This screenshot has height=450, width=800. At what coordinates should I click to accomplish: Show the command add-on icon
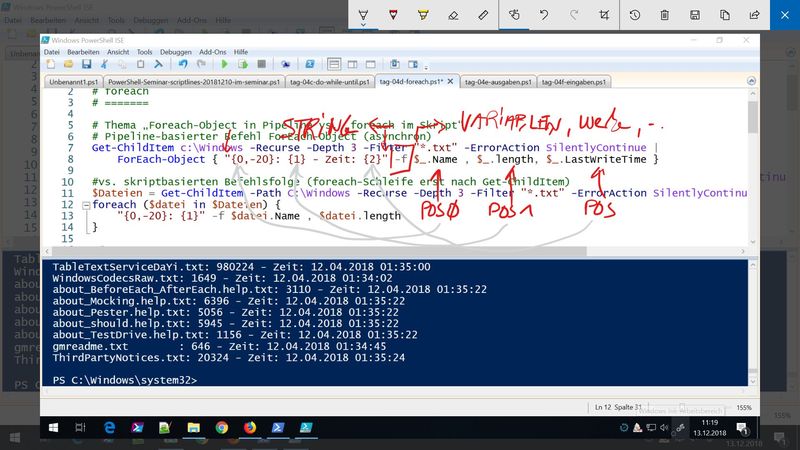[x=413, y=64]
